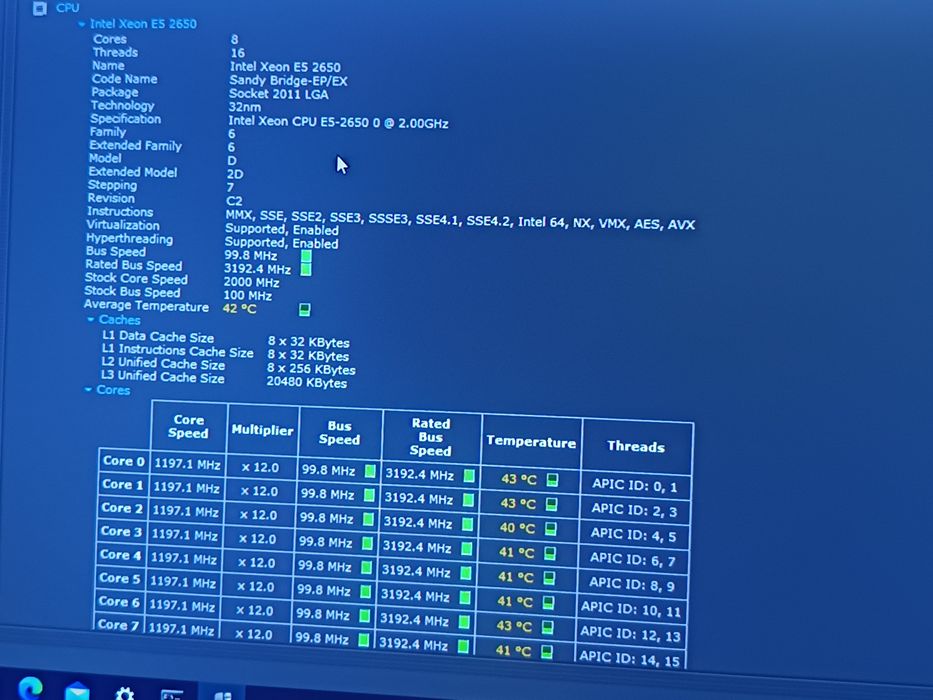
Task: Click Core 3 temperature graph icon
Action: coord(550,553)
